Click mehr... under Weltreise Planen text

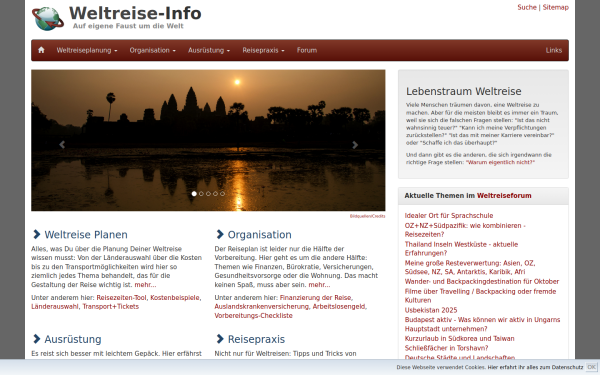click(x=145, y=285)
